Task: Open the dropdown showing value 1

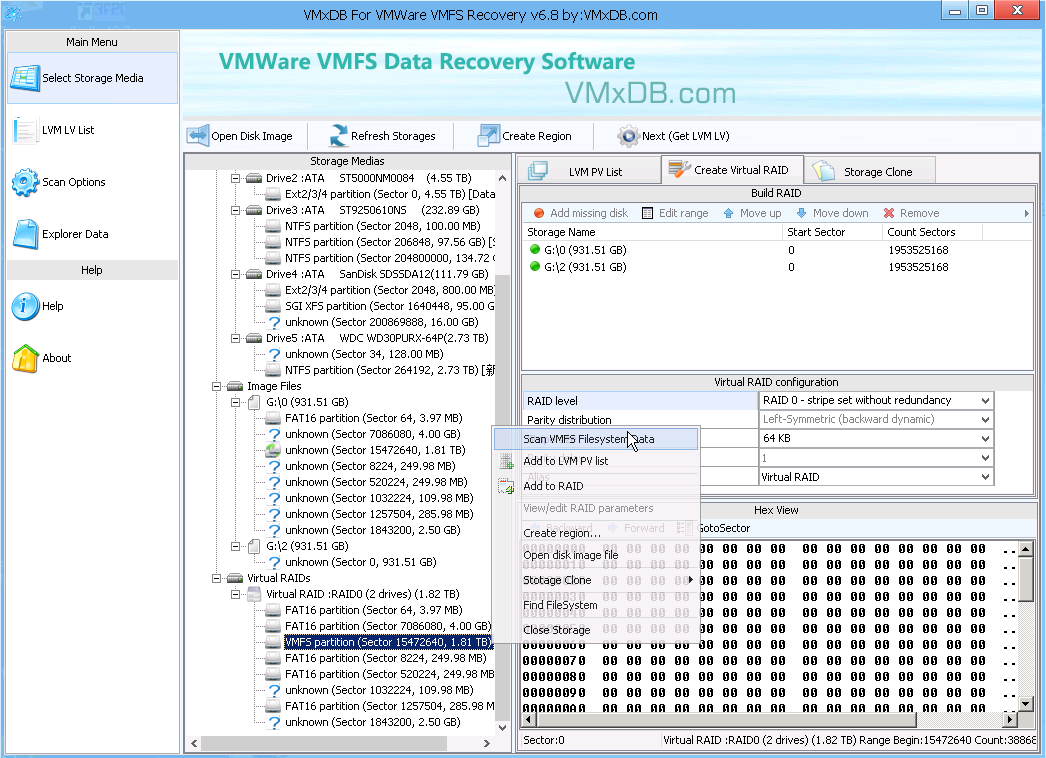Action: click(x=985, y=458)
